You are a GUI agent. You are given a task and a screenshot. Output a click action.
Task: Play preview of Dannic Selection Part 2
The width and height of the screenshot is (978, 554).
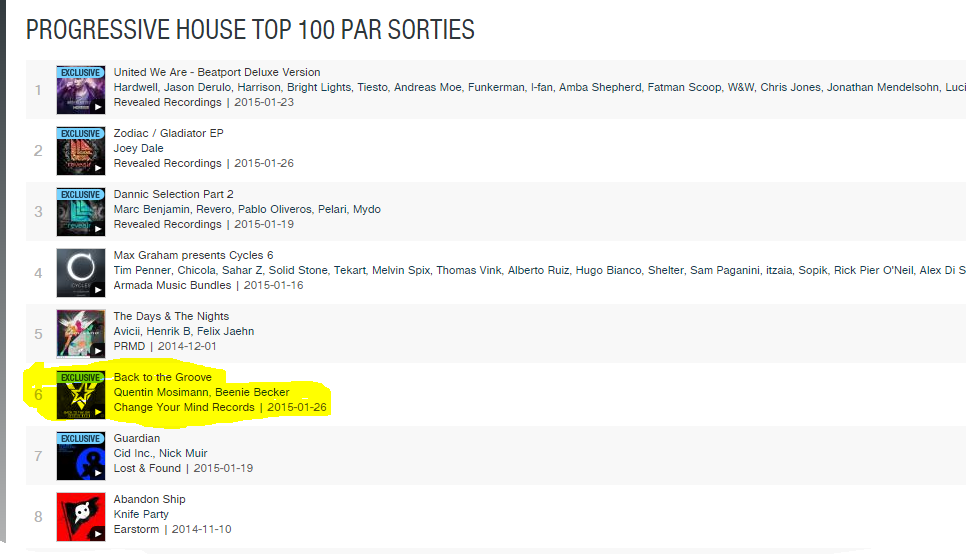98,230
